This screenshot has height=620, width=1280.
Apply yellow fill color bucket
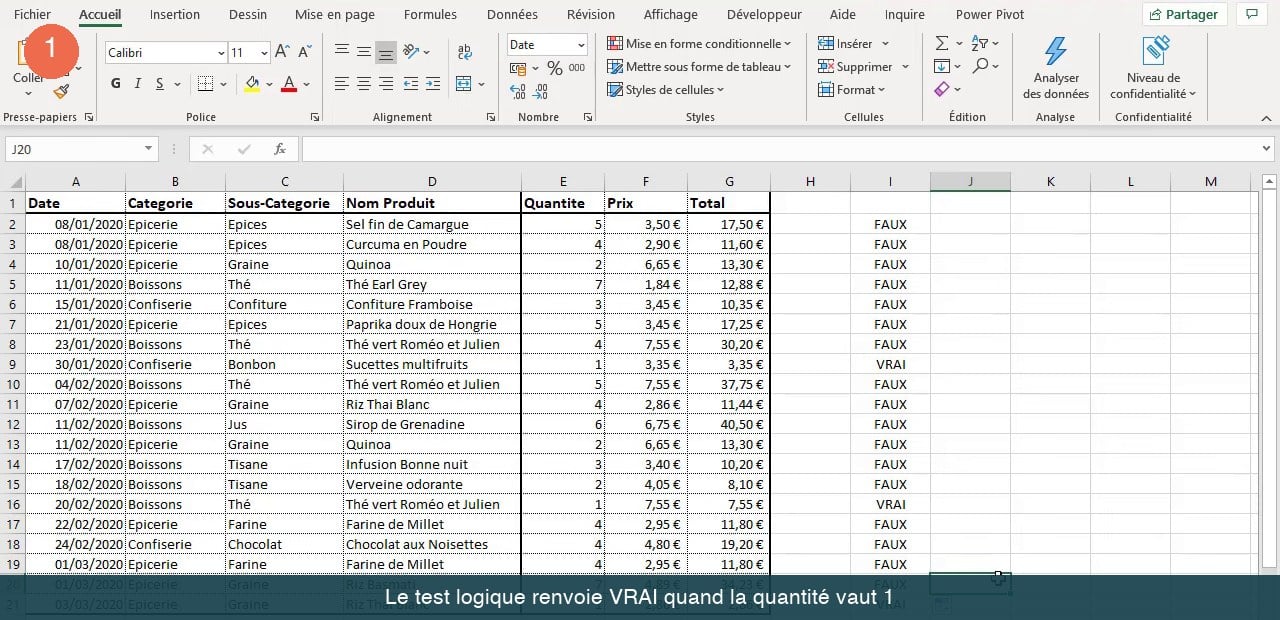252,84
